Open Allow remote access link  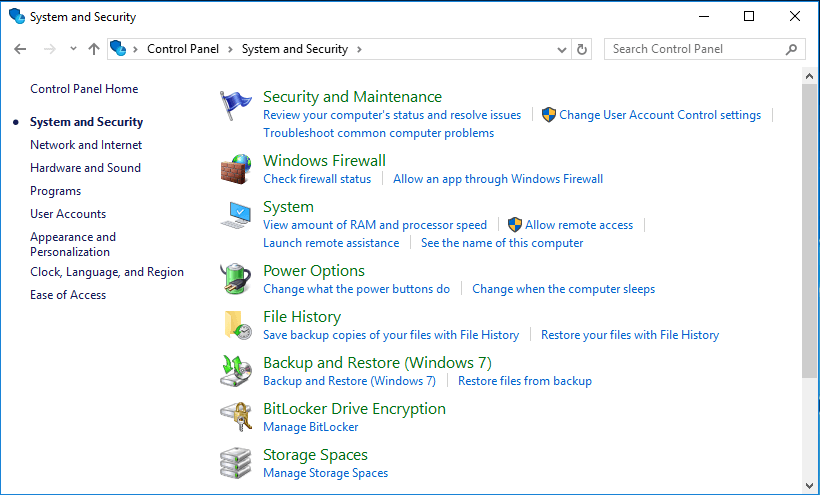click(x=579, y=225)
